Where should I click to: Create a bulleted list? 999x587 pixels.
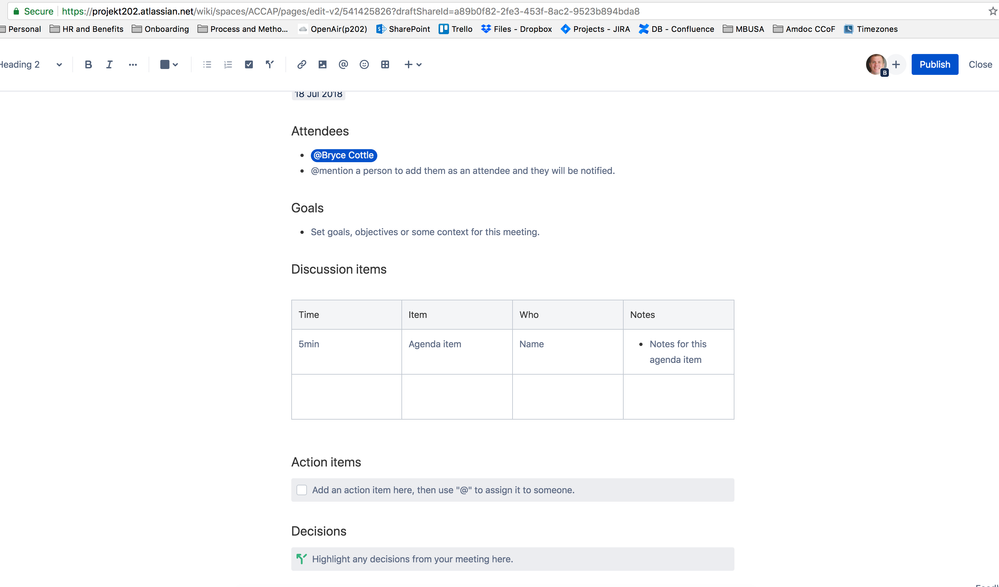(207, 64)
